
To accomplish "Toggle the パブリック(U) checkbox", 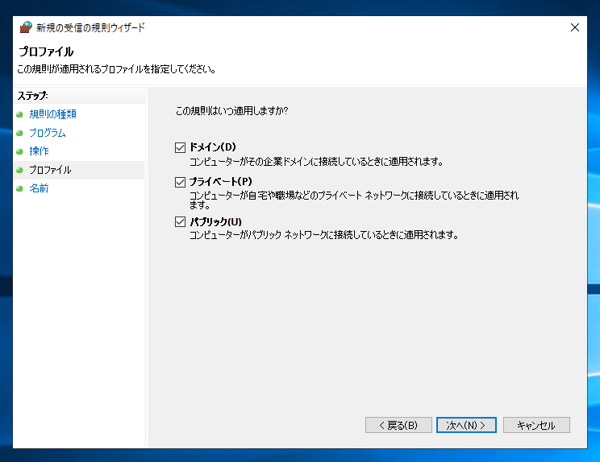I will point(180,222).
